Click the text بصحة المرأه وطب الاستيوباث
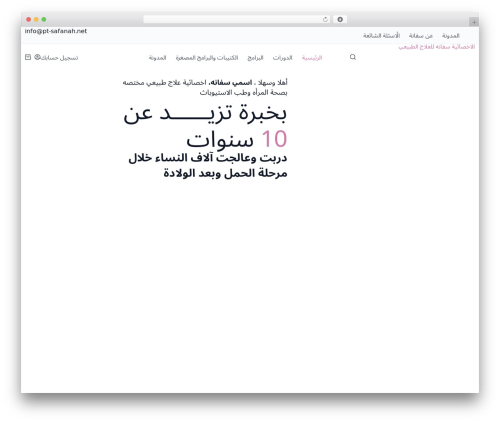Image resolution: width=500 pixels, height=423 pixels. pyautogui.click(x=243, y=92)
